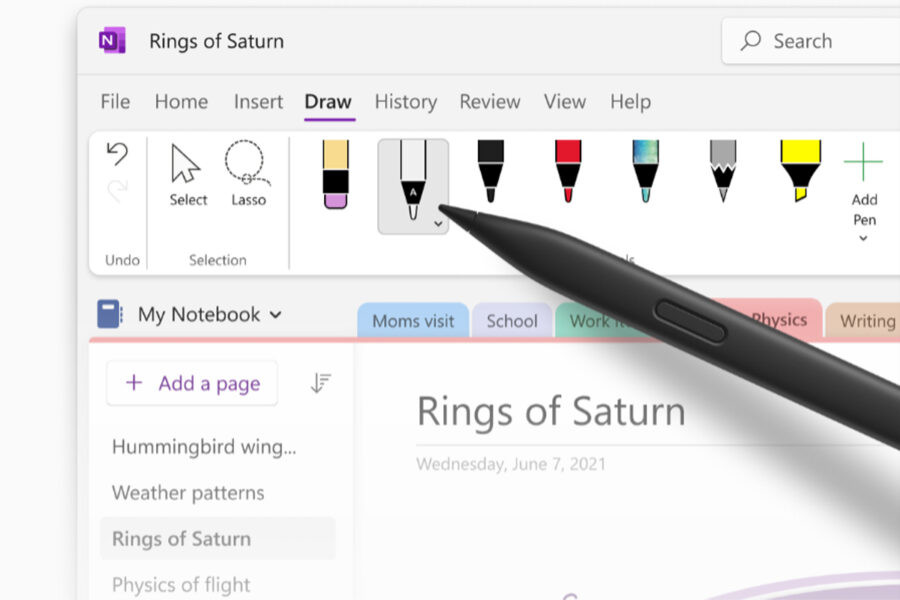900x600 pixels.
Task: Switch to the Insert tab
Action: coord(258,102)
